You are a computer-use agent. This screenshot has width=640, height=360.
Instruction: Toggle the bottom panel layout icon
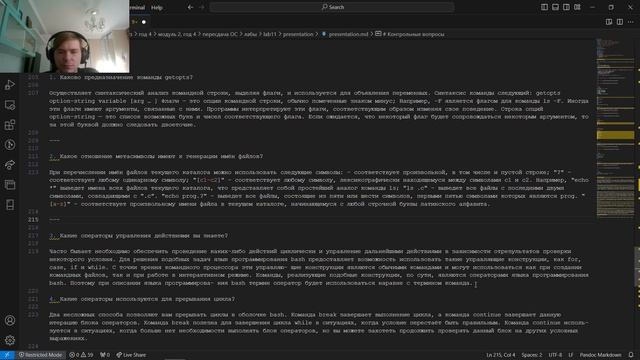point(555,7)
